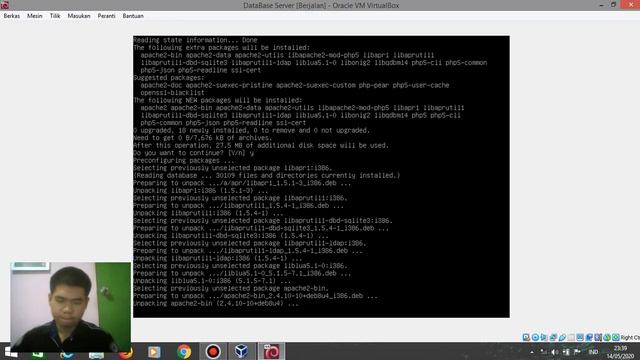Click the display status icon in VirtualBox
Viewport: 640px width, 360px height.
(580, 337)
